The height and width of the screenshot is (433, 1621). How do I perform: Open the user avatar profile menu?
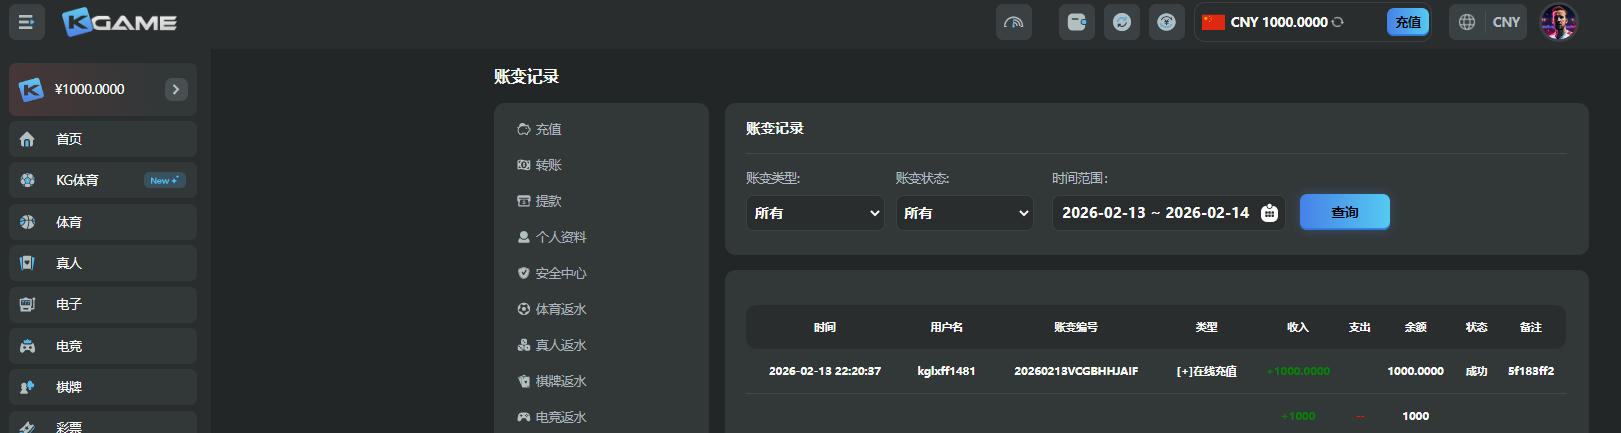pyautogui.click(x=1558, y=22)
